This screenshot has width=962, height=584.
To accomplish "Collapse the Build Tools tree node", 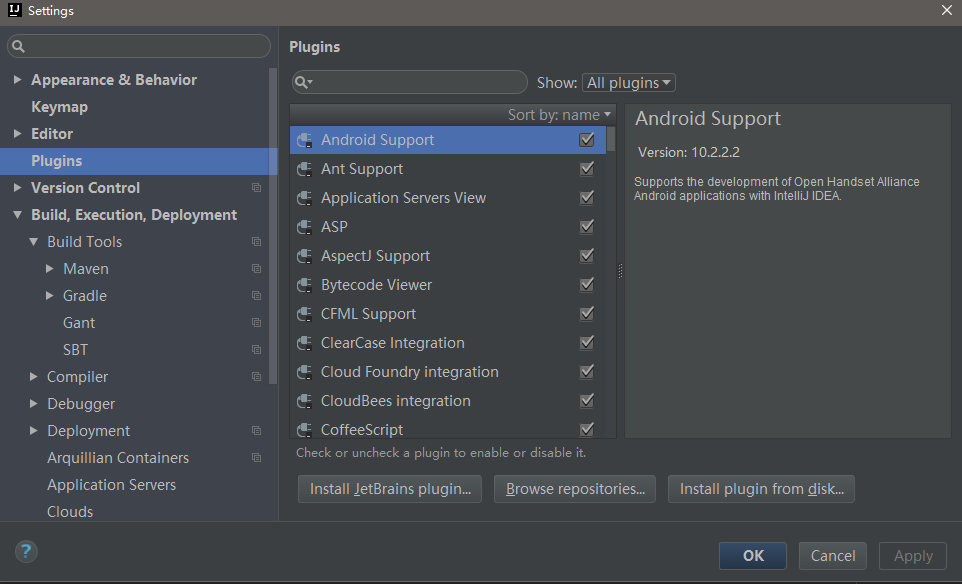I will (34, 242).
